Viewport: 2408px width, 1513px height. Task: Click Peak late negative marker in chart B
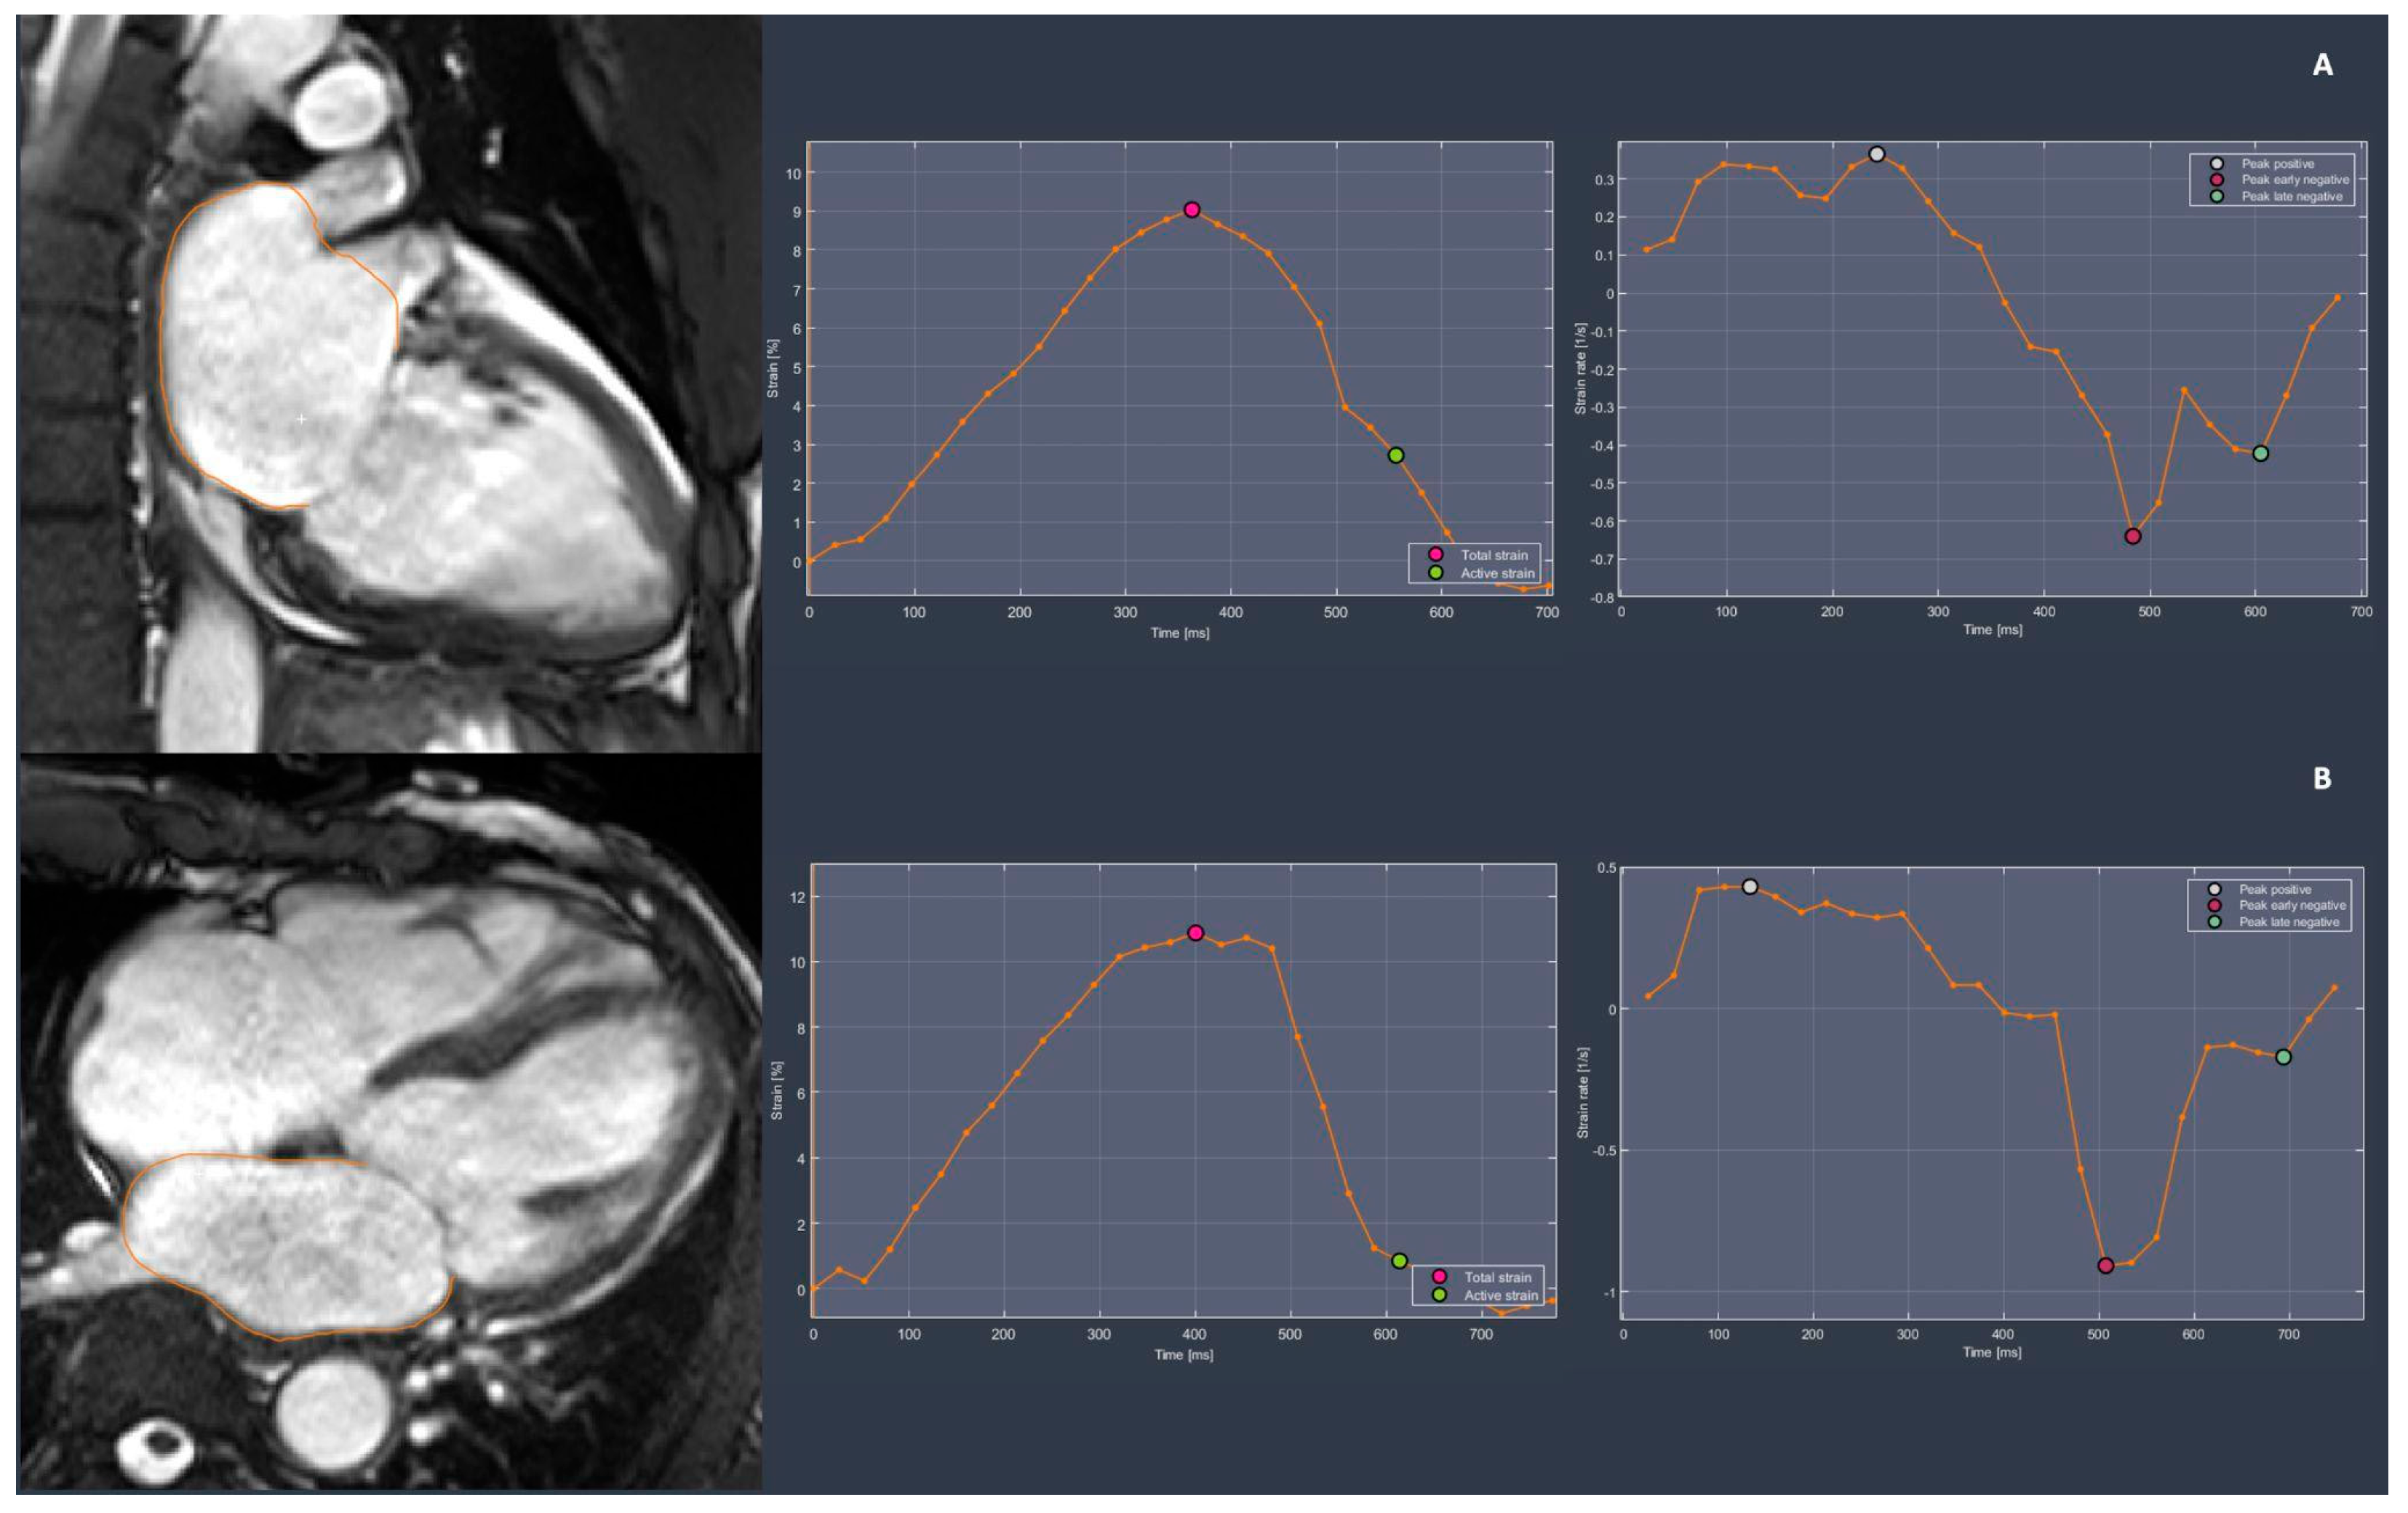2283,1057
